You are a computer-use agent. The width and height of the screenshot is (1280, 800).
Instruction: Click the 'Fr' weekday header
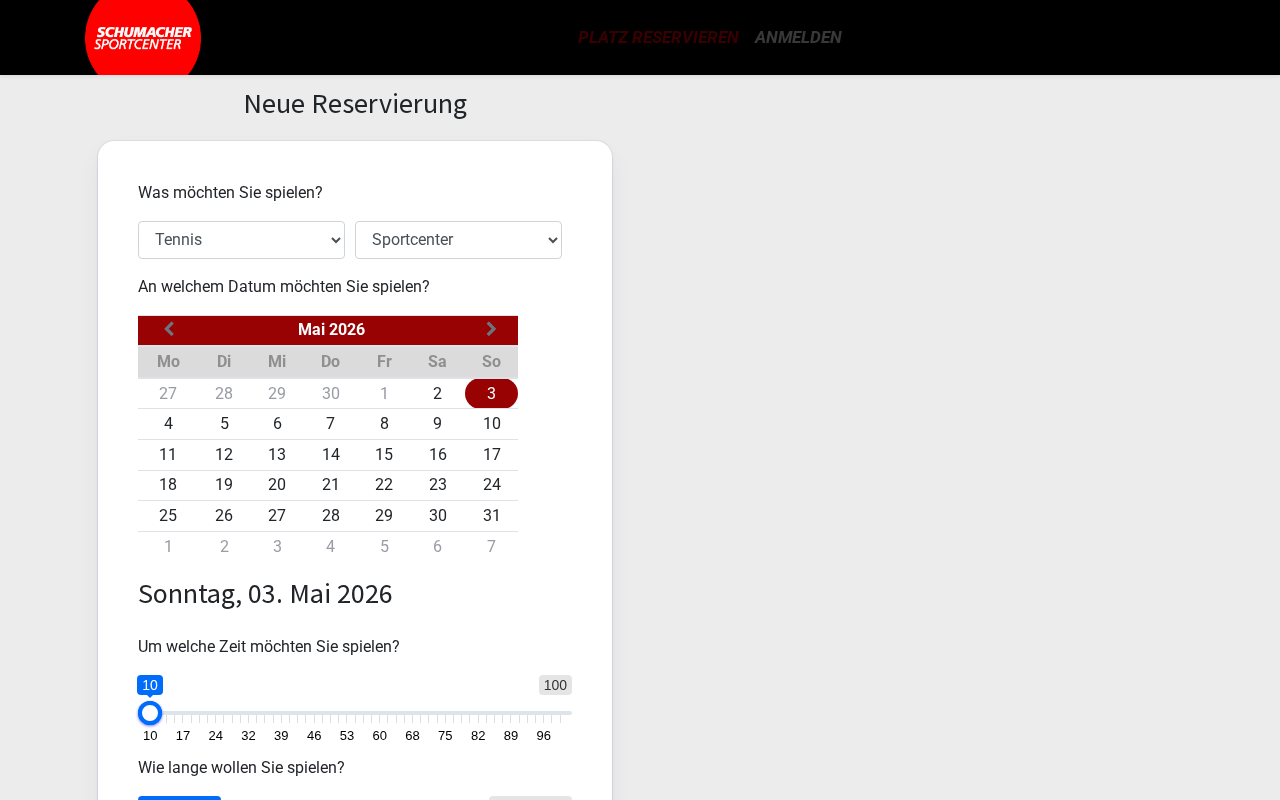click(x=384, y=362)
